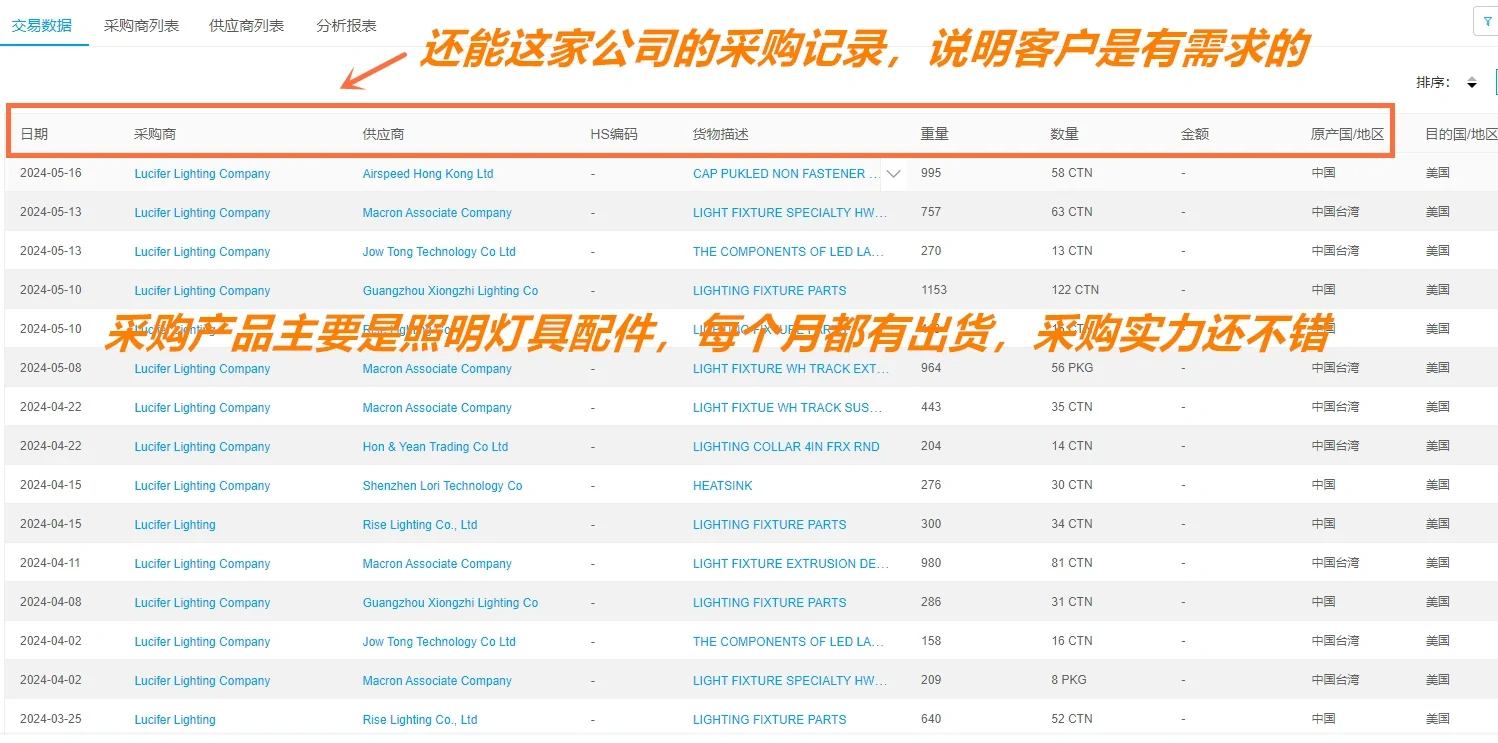Open supplier Airspeed Hong Kong Ltd

click(x=428, y=174)
